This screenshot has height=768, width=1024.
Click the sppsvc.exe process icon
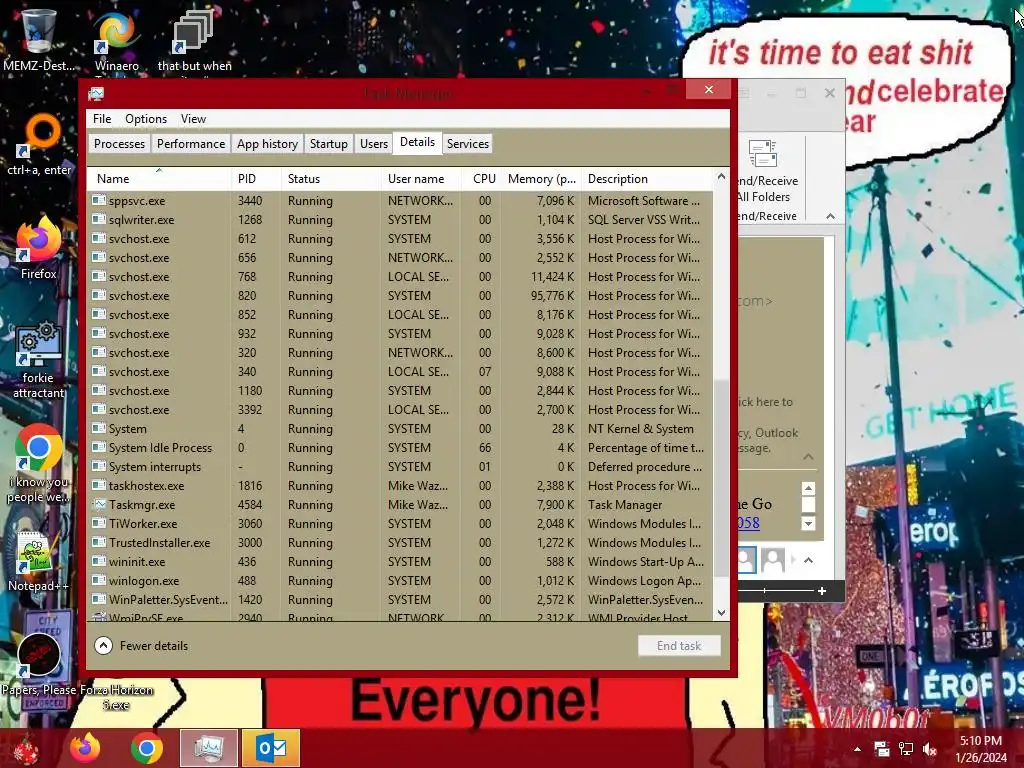99,200
